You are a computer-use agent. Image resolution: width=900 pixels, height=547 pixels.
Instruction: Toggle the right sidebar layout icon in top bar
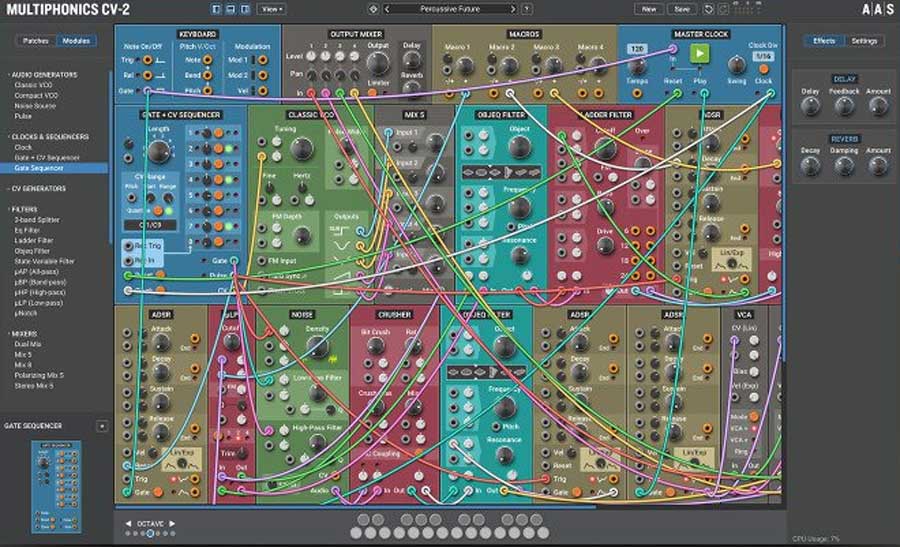[x=245, y=9]
